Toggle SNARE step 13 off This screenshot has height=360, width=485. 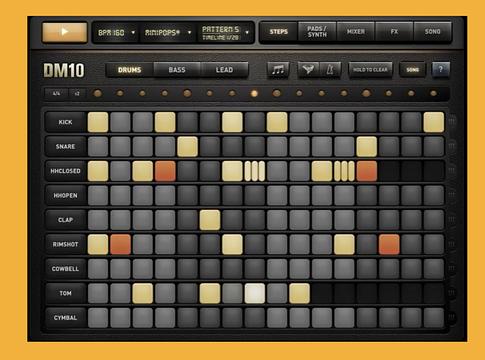pos(367,146)
